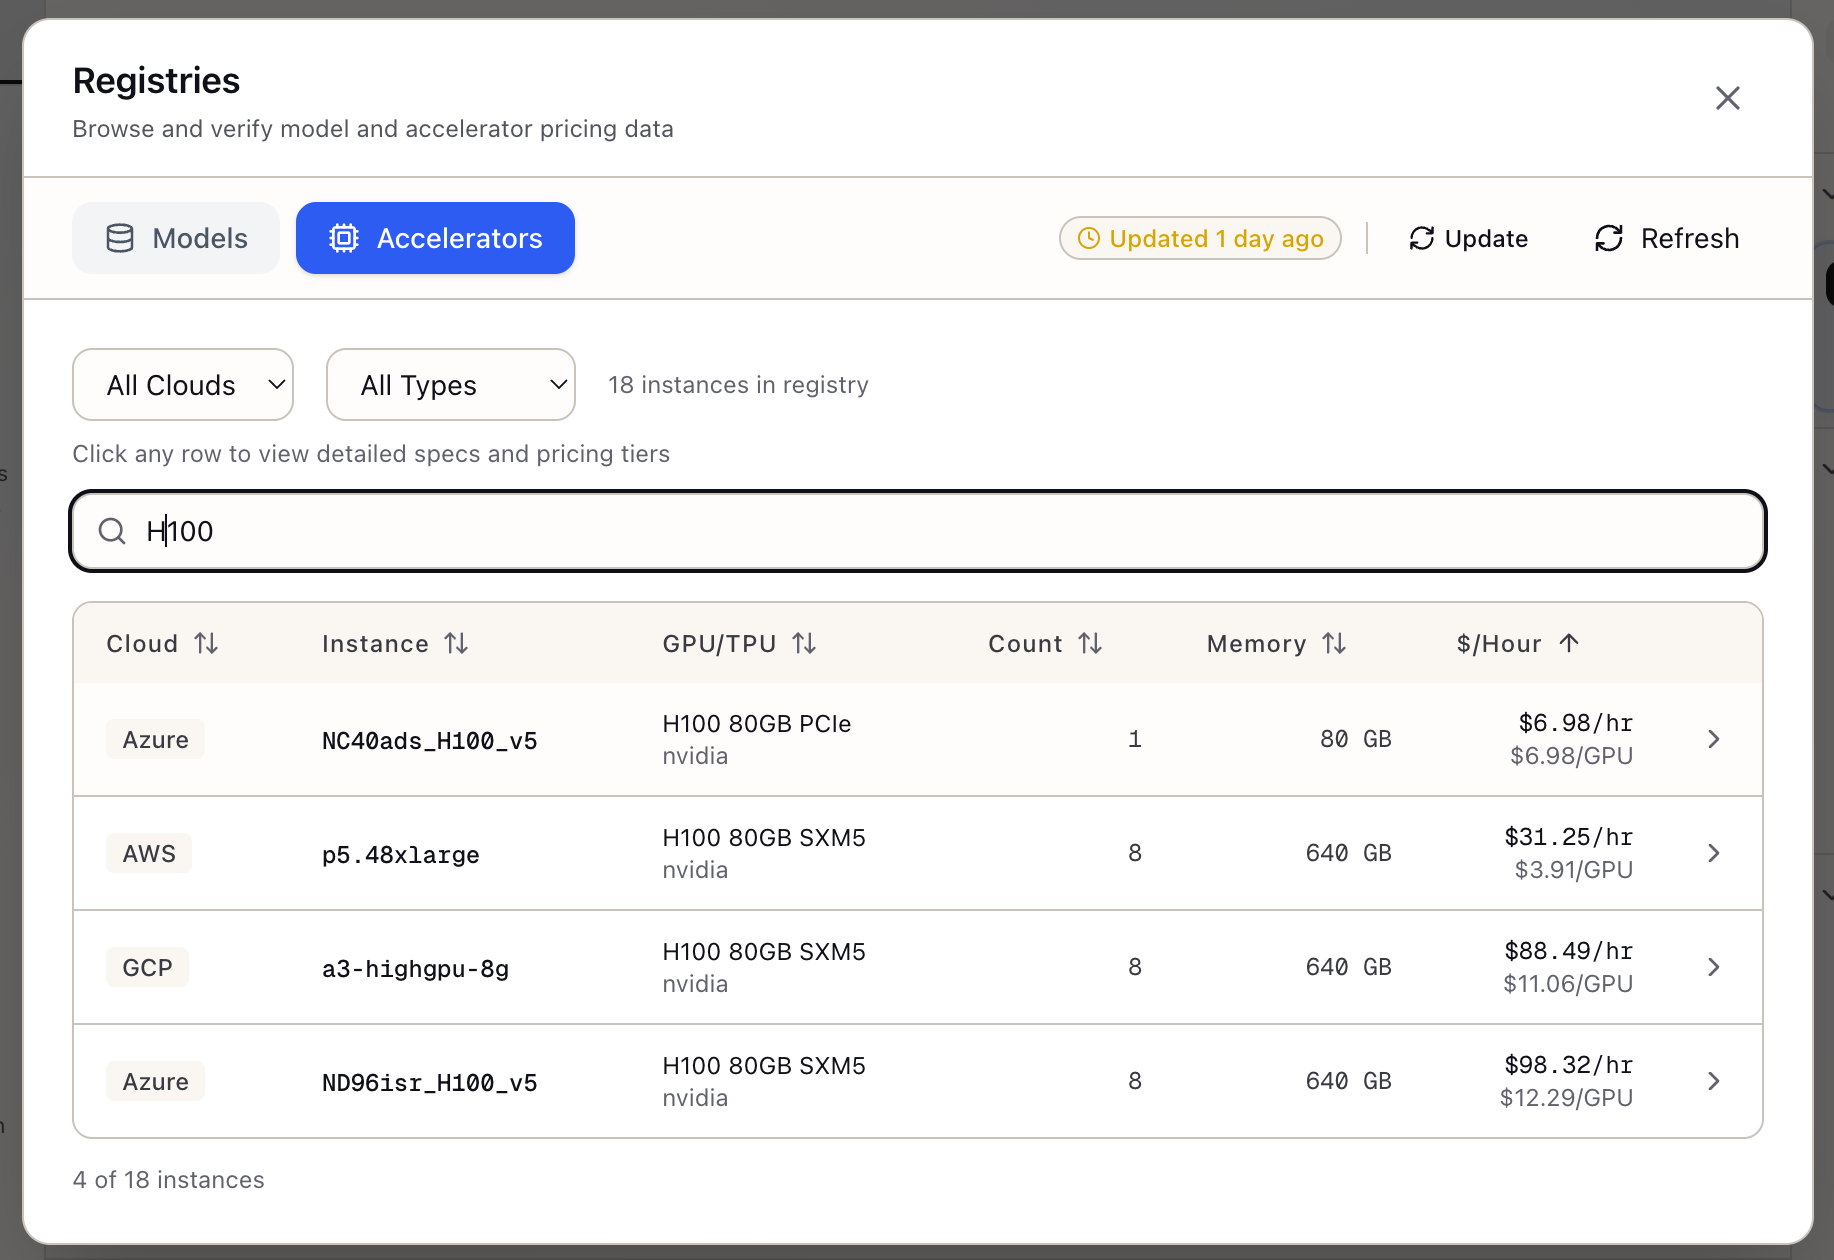Select the Accelerators tab
The image size is (1834, 1260).
point(435,238)
